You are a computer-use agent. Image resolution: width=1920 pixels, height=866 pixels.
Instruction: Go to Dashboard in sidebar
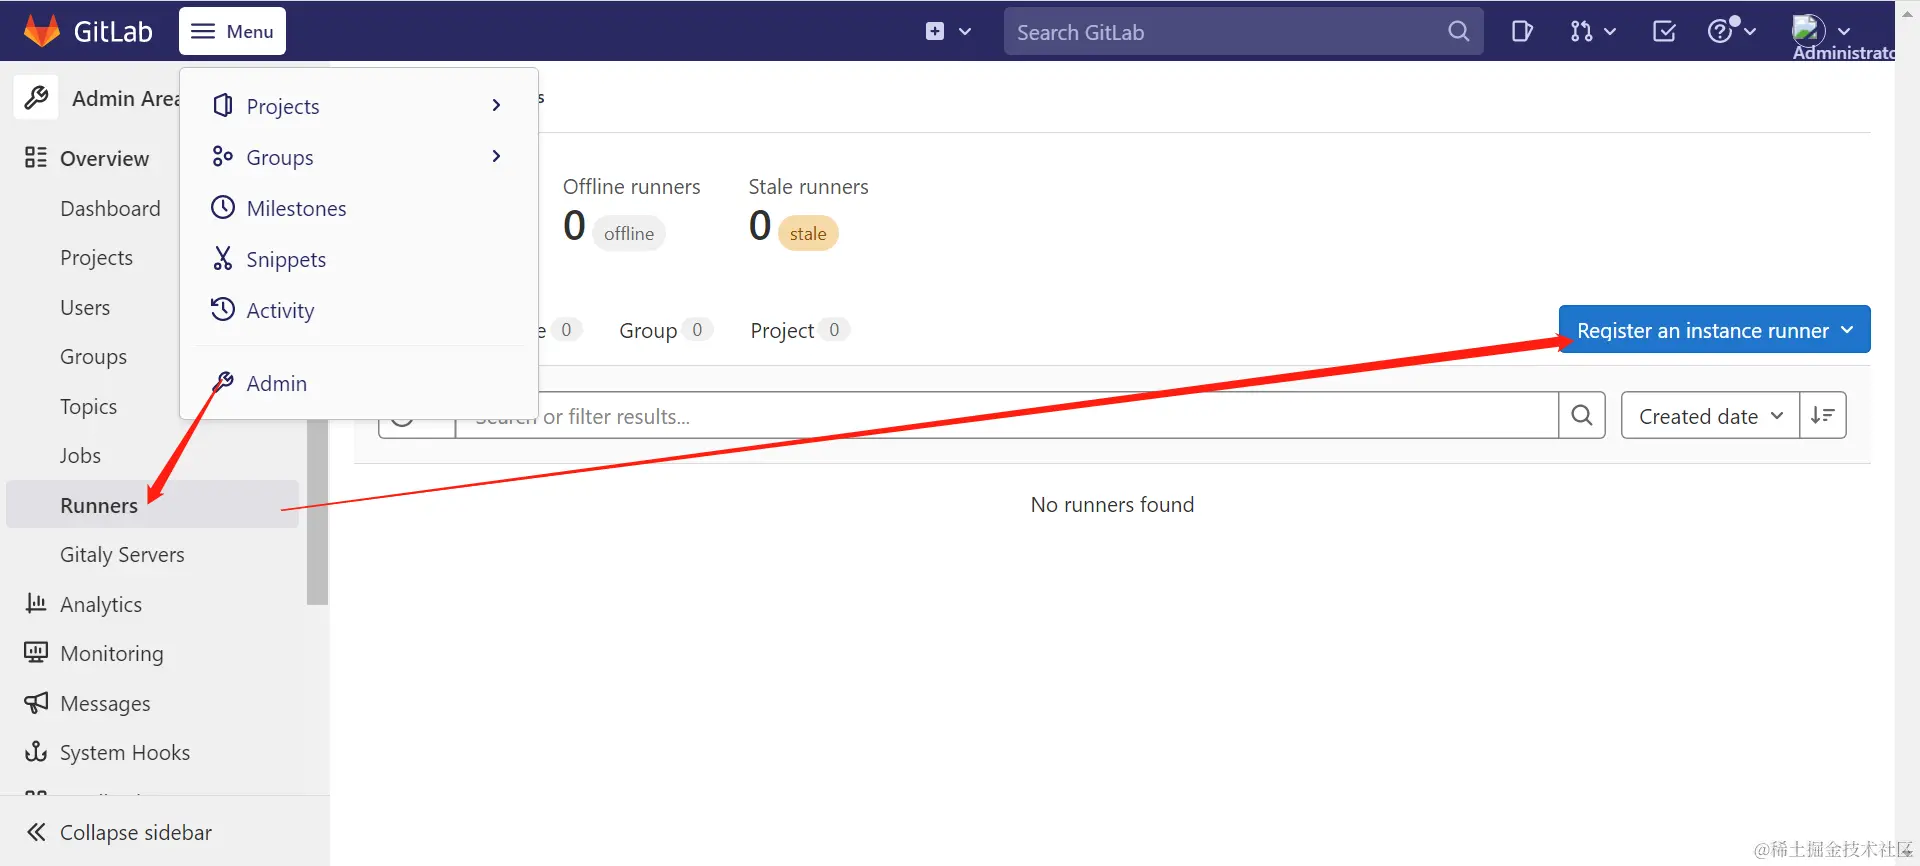110,208
